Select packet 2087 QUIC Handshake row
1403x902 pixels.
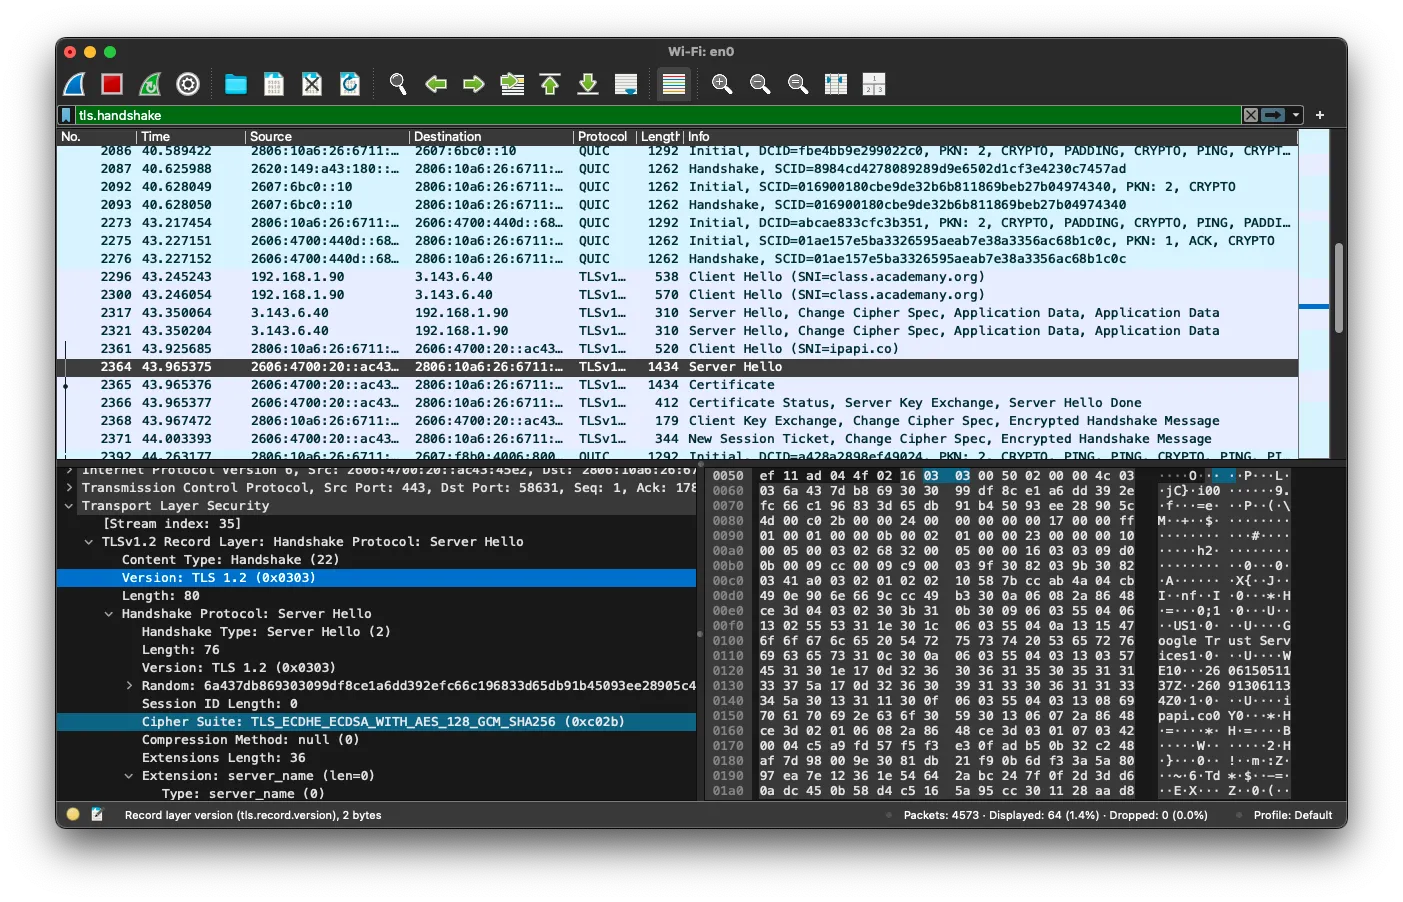pos(677,169)
